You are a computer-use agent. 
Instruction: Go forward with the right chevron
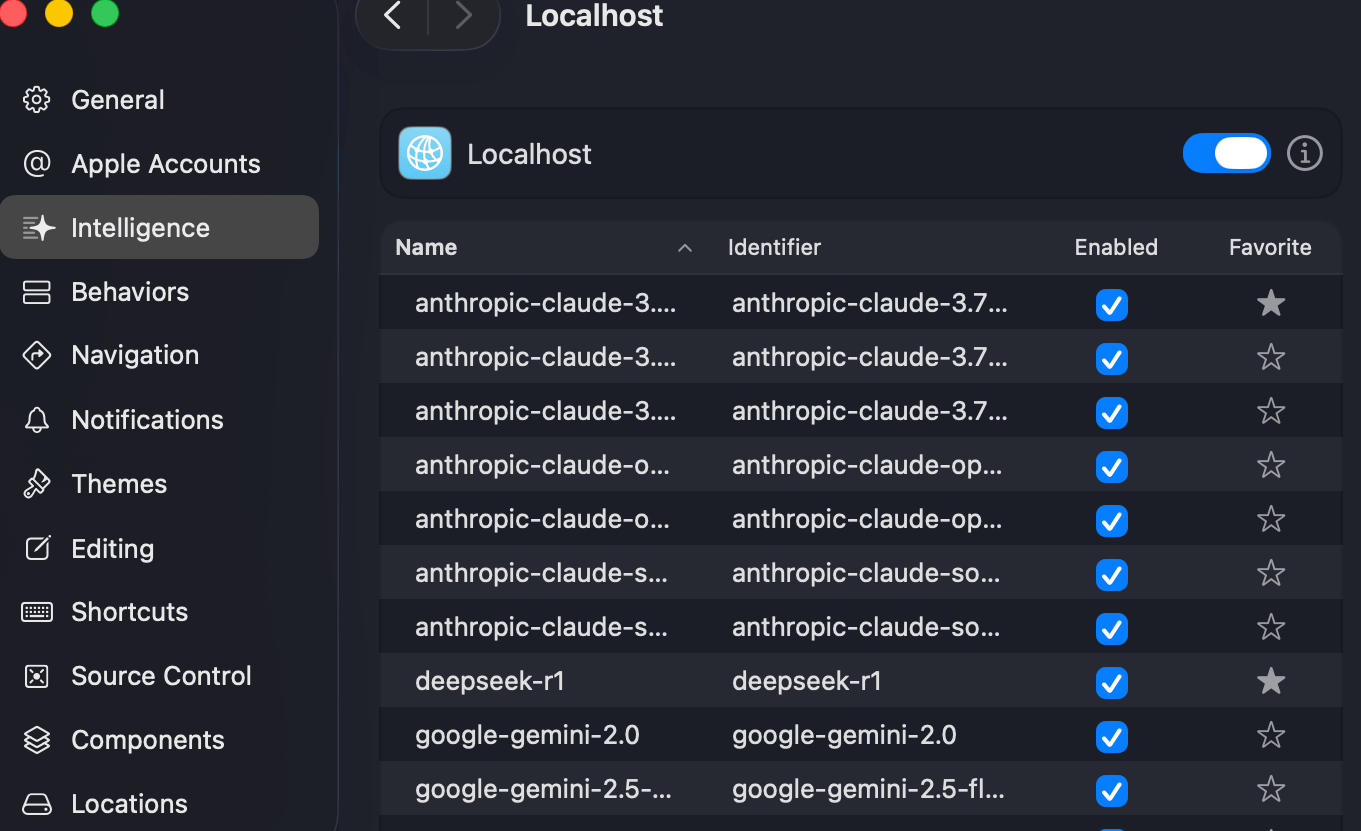point(463,16)
